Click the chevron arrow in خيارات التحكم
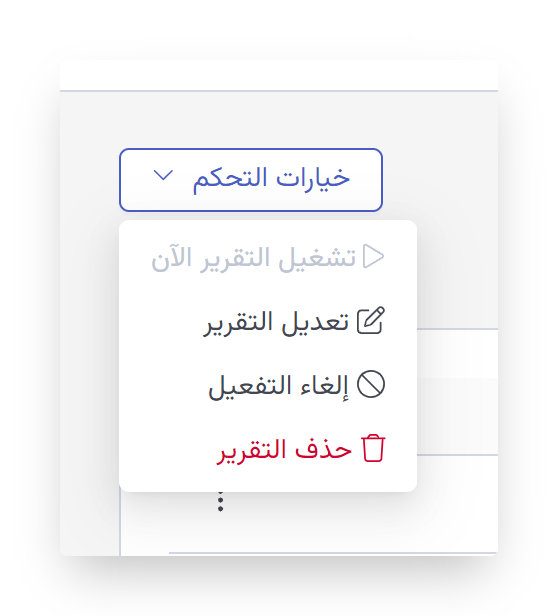Viewport: 558px width, 616px height. click(163, 175)
